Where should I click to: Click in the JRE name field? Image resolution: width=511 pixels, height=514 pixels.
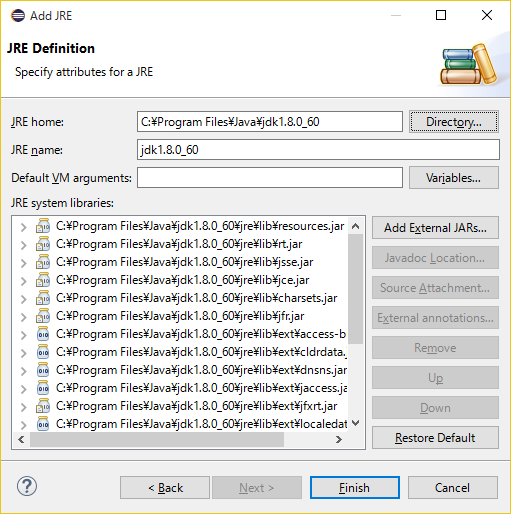point(318,150)
